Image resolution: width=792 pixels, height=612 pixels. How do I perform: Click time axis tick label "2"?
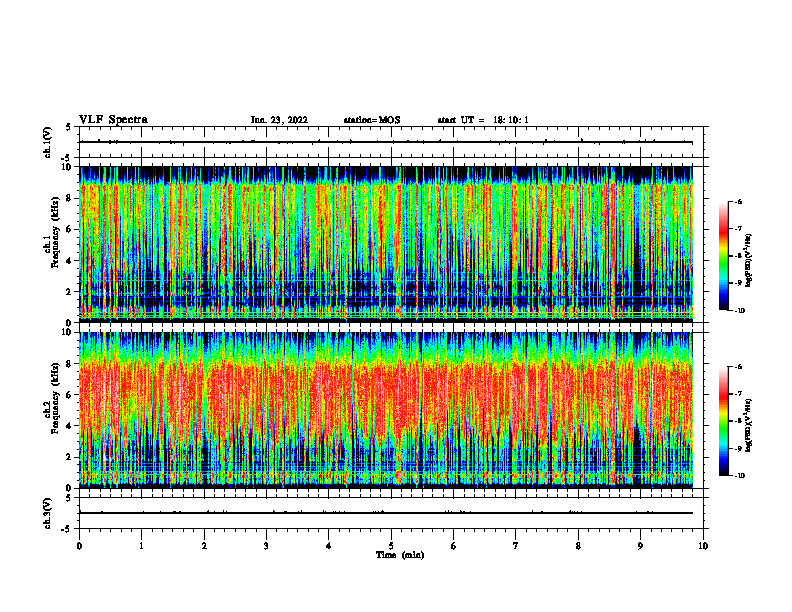click(204, 546)
